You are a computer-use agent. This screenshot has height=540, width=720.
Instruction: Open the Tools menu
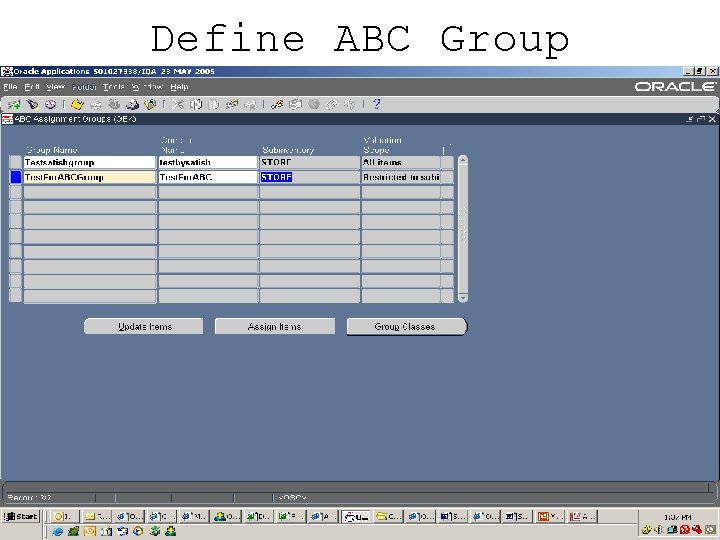(x=114, y=87)
